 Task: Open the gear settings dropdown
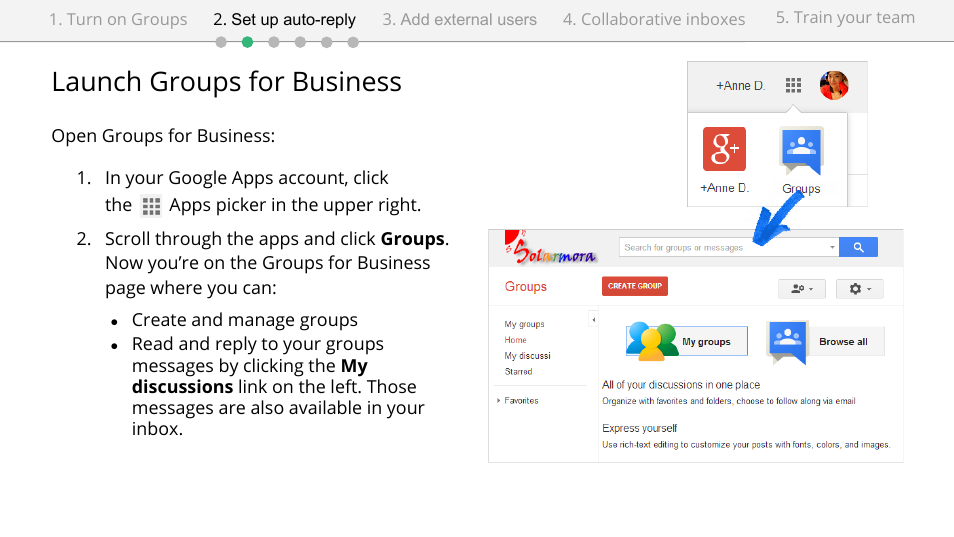coord(860,289)
